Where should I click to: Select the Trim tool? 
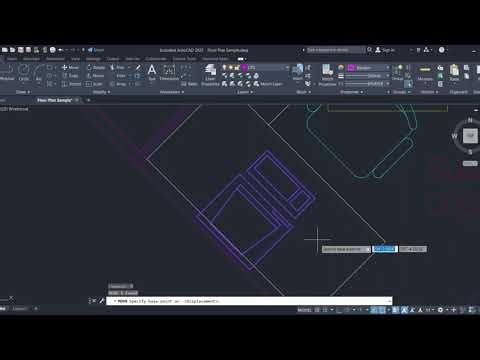click(119, 67)
